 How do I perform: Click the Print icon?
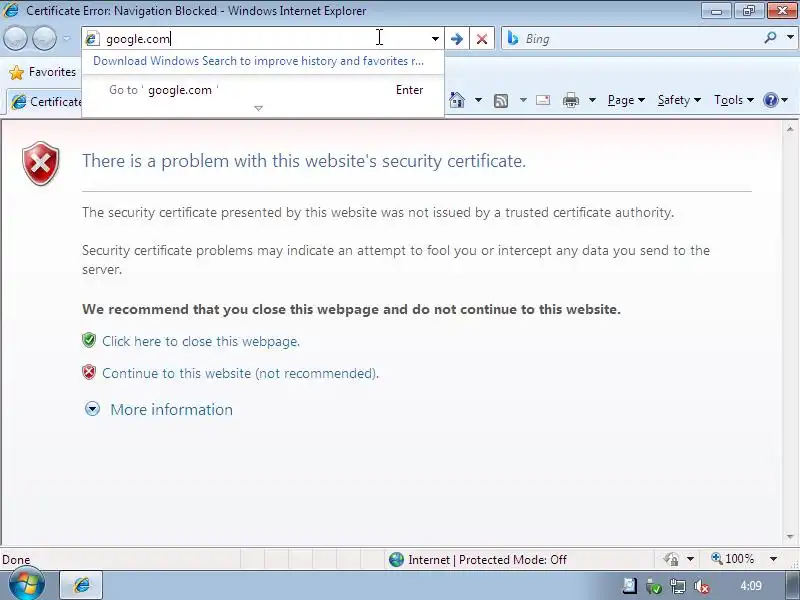click(570, 100)
